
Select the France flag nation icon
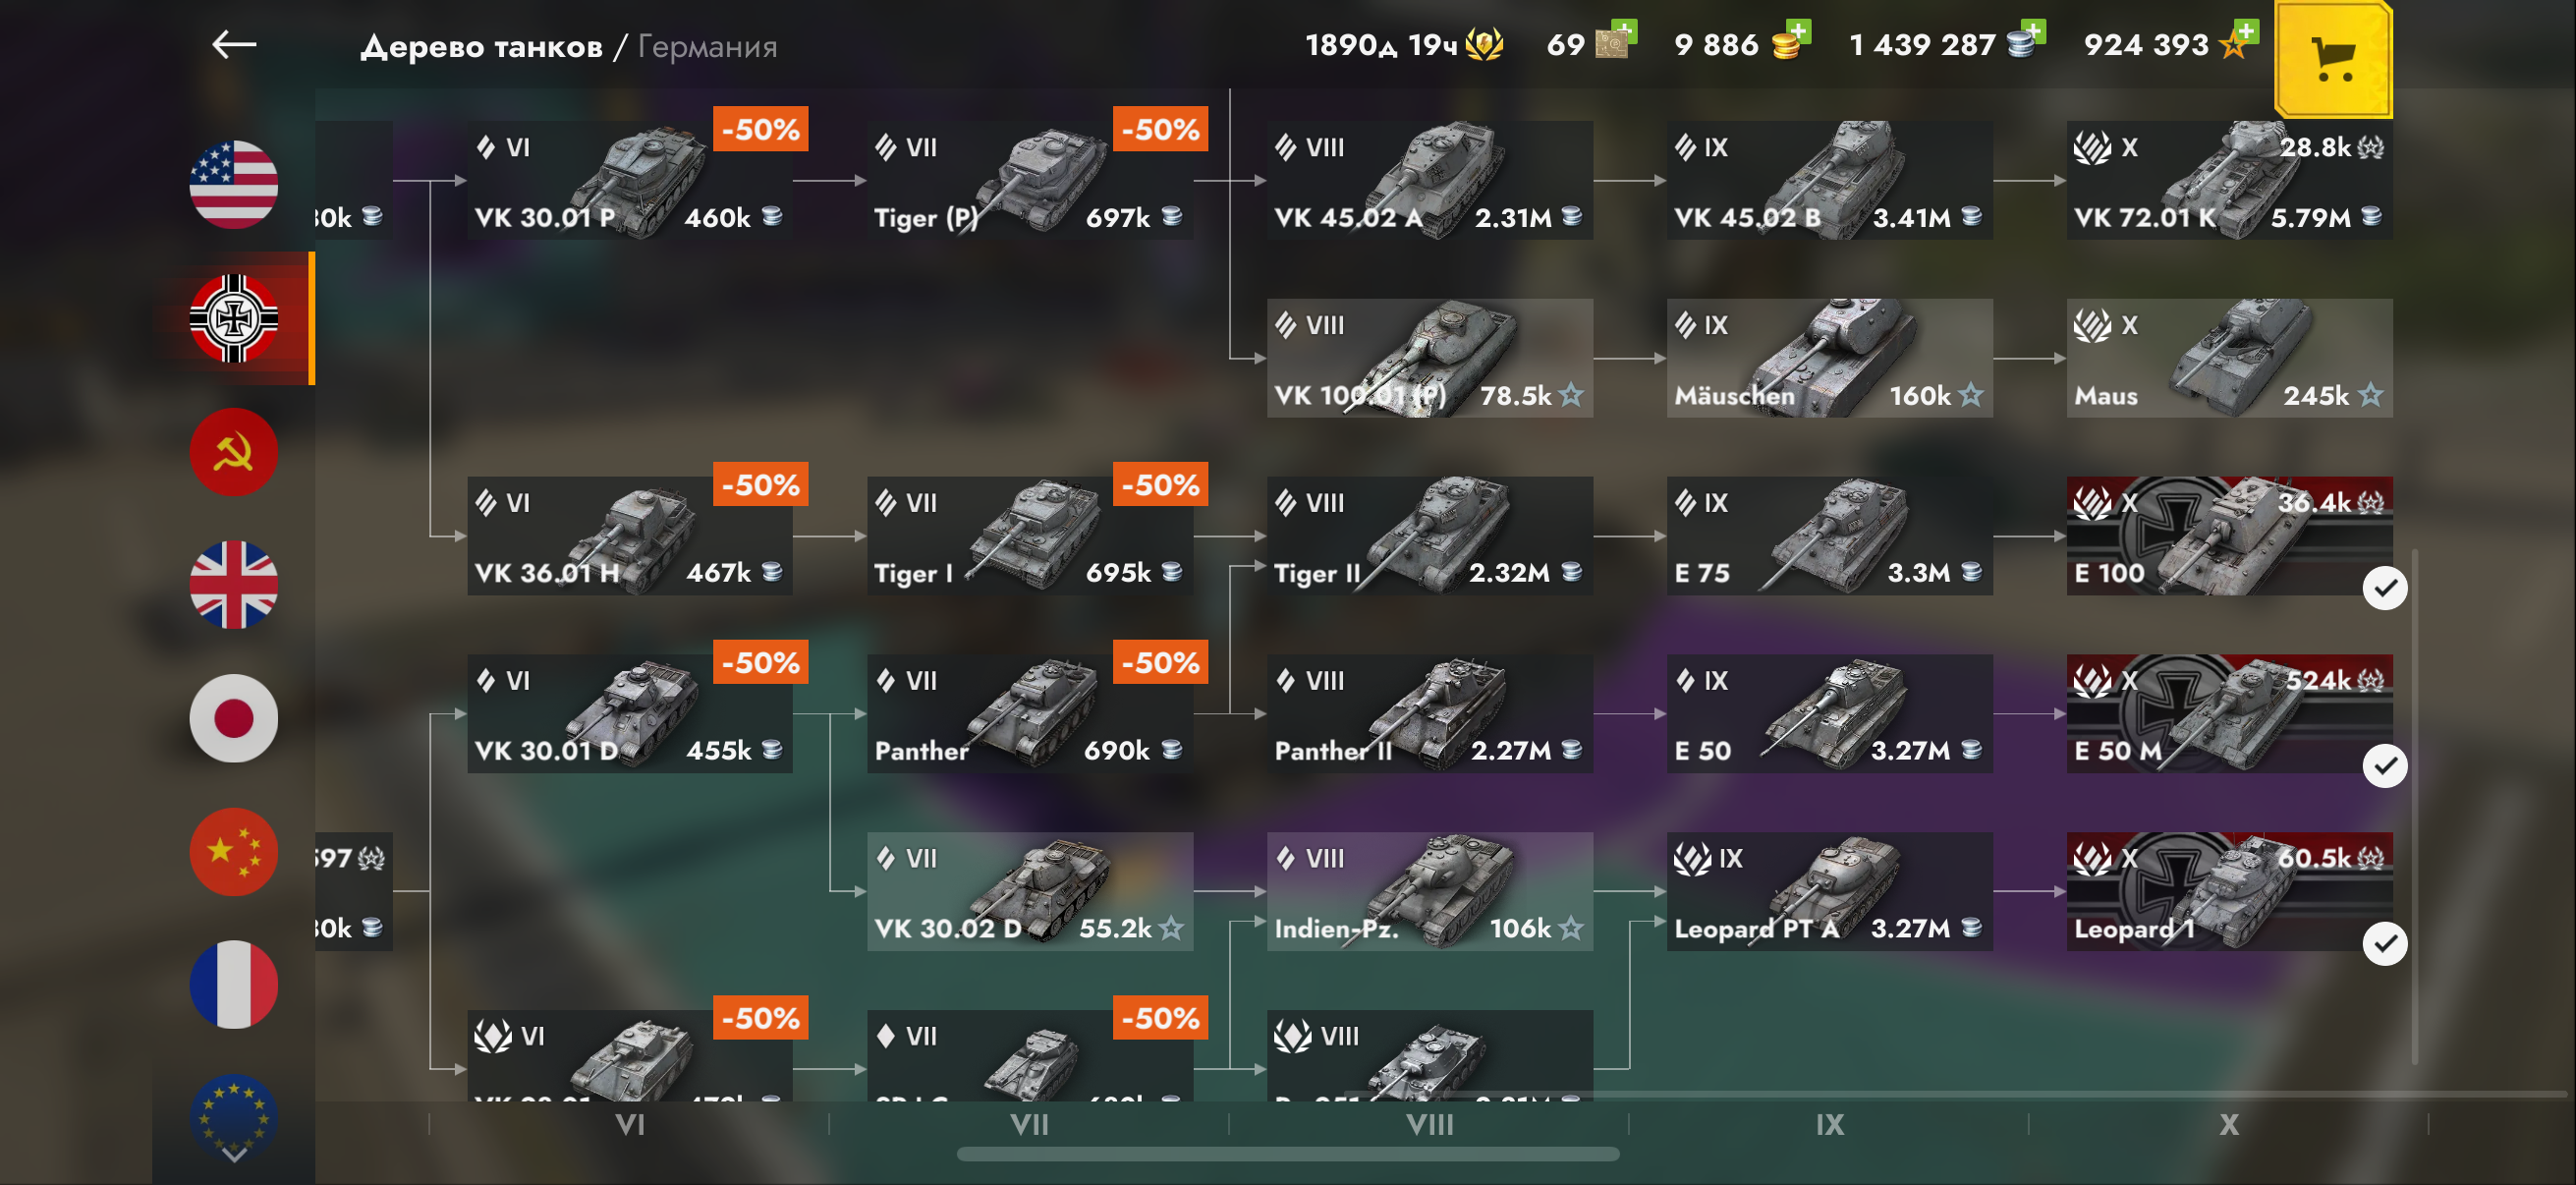click(234, 985)
